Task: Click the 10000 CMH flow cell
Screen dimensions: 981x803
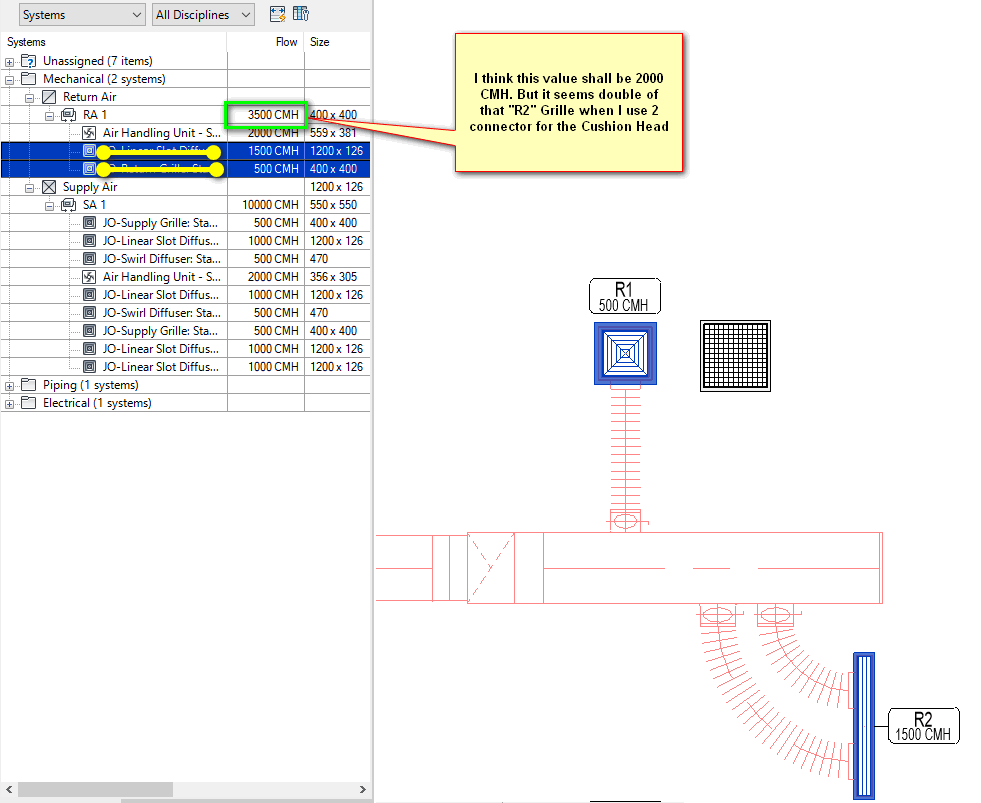Action: tap(266, 205)
